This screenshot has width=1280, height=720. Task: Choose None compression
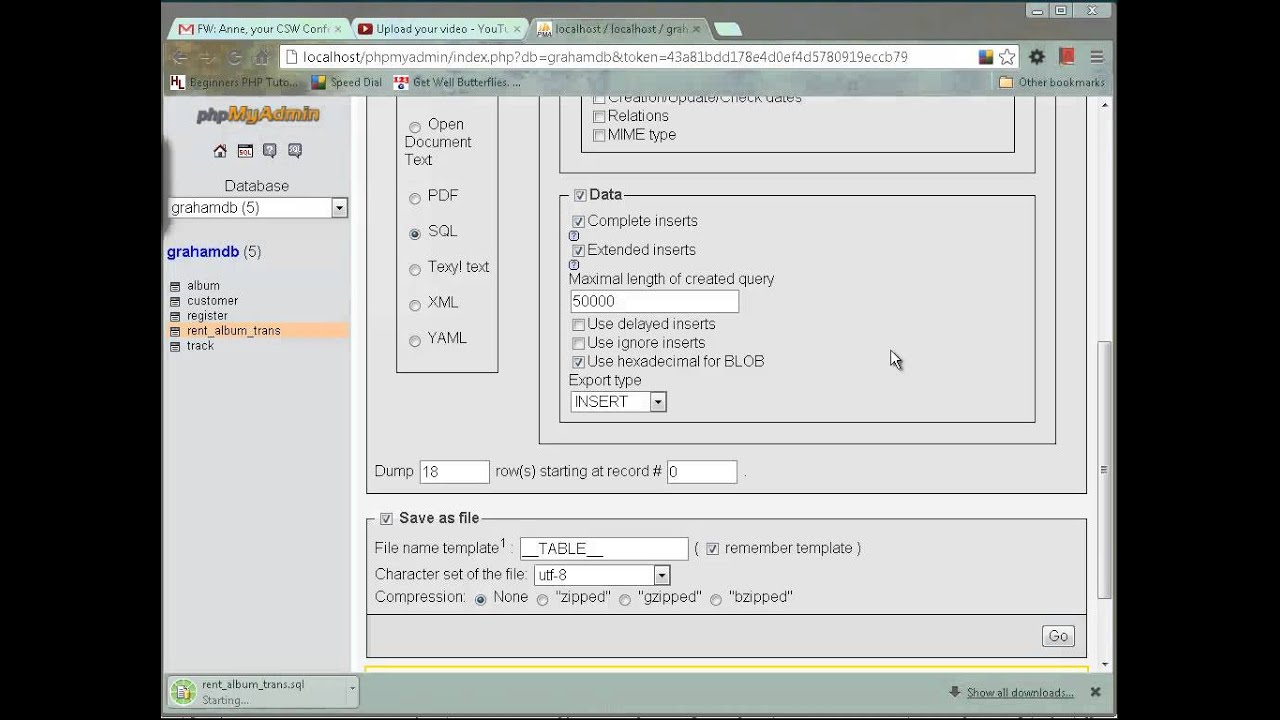tap(481, 599)
